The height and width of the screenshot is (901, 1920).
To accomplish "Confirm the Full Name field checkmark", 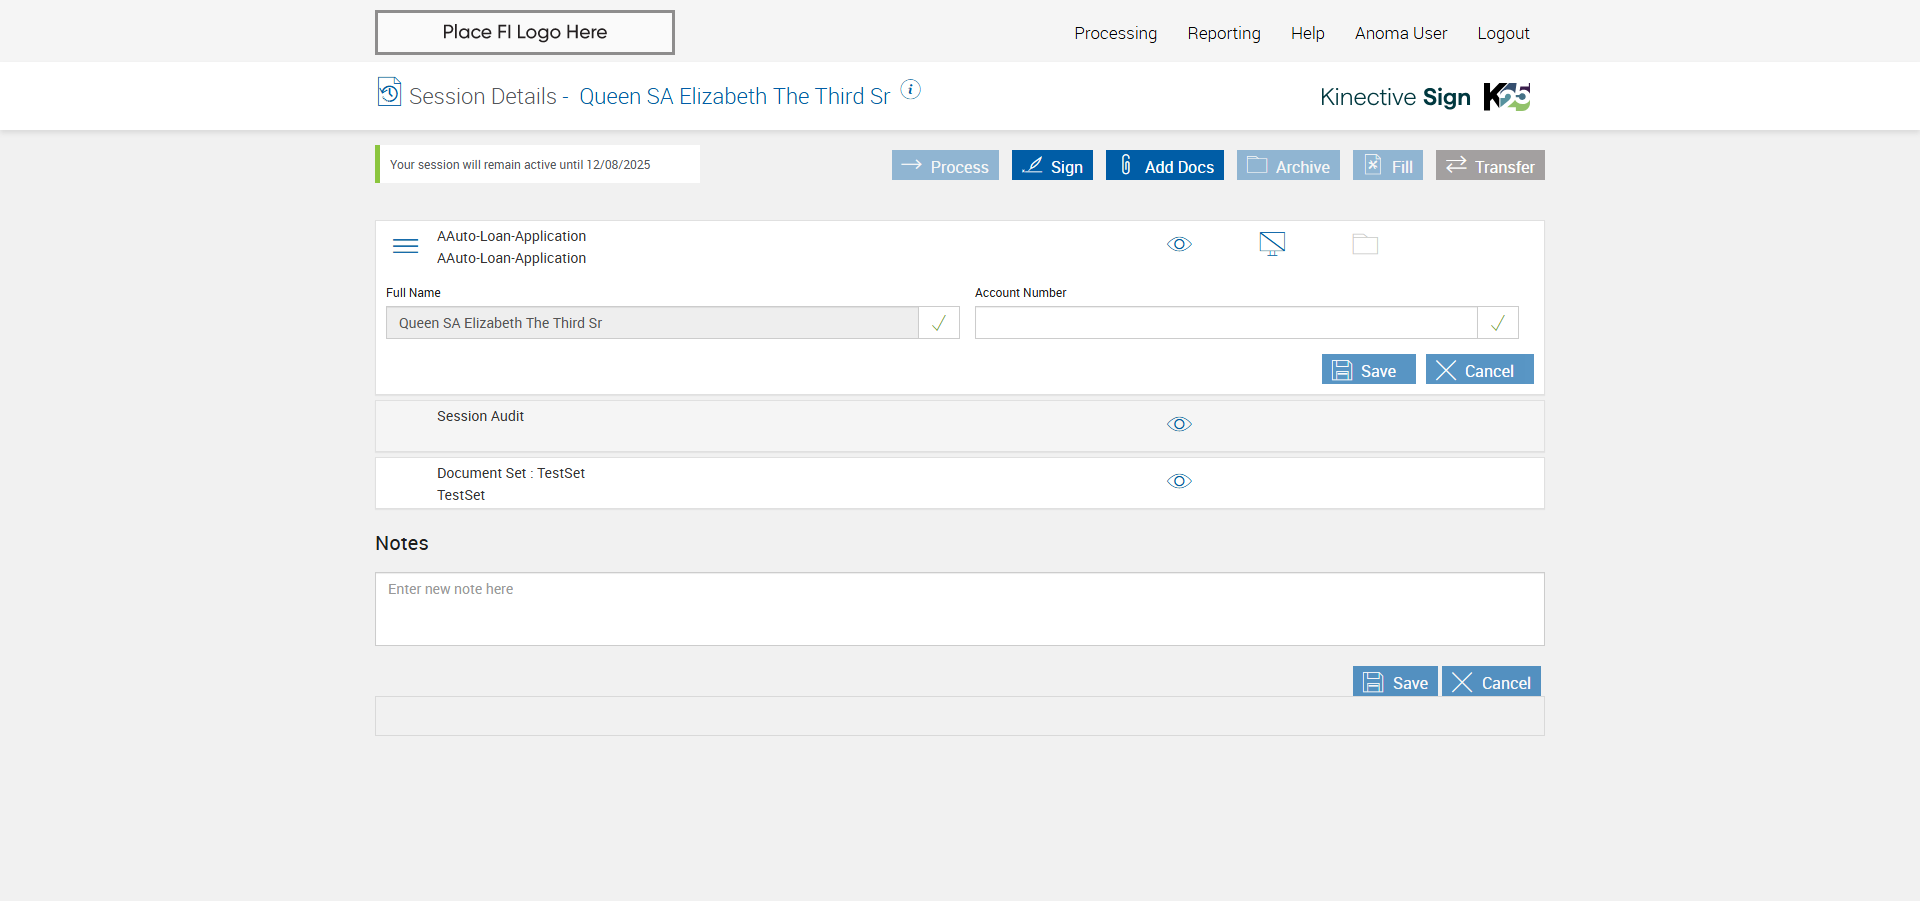I will click(938, 323).
